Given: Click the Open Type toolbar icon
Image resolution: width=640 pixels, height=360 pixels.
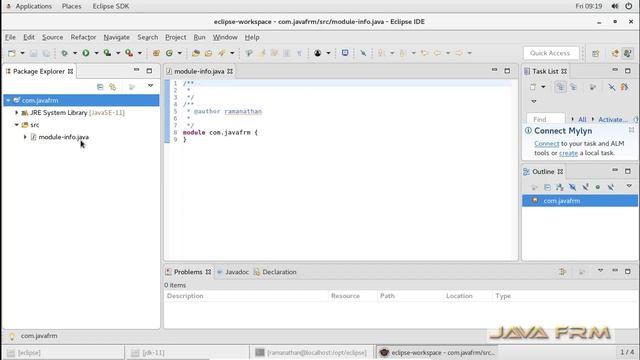Looking at the screenshot, I should click(x=196, y=53).
